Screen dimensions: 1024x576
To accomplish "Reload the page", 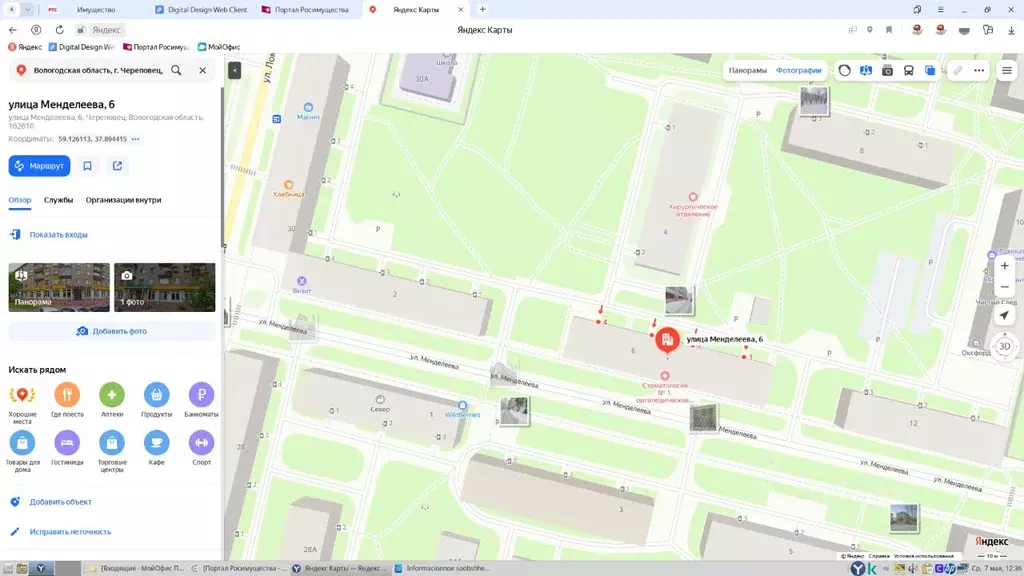I will [59, 30].
